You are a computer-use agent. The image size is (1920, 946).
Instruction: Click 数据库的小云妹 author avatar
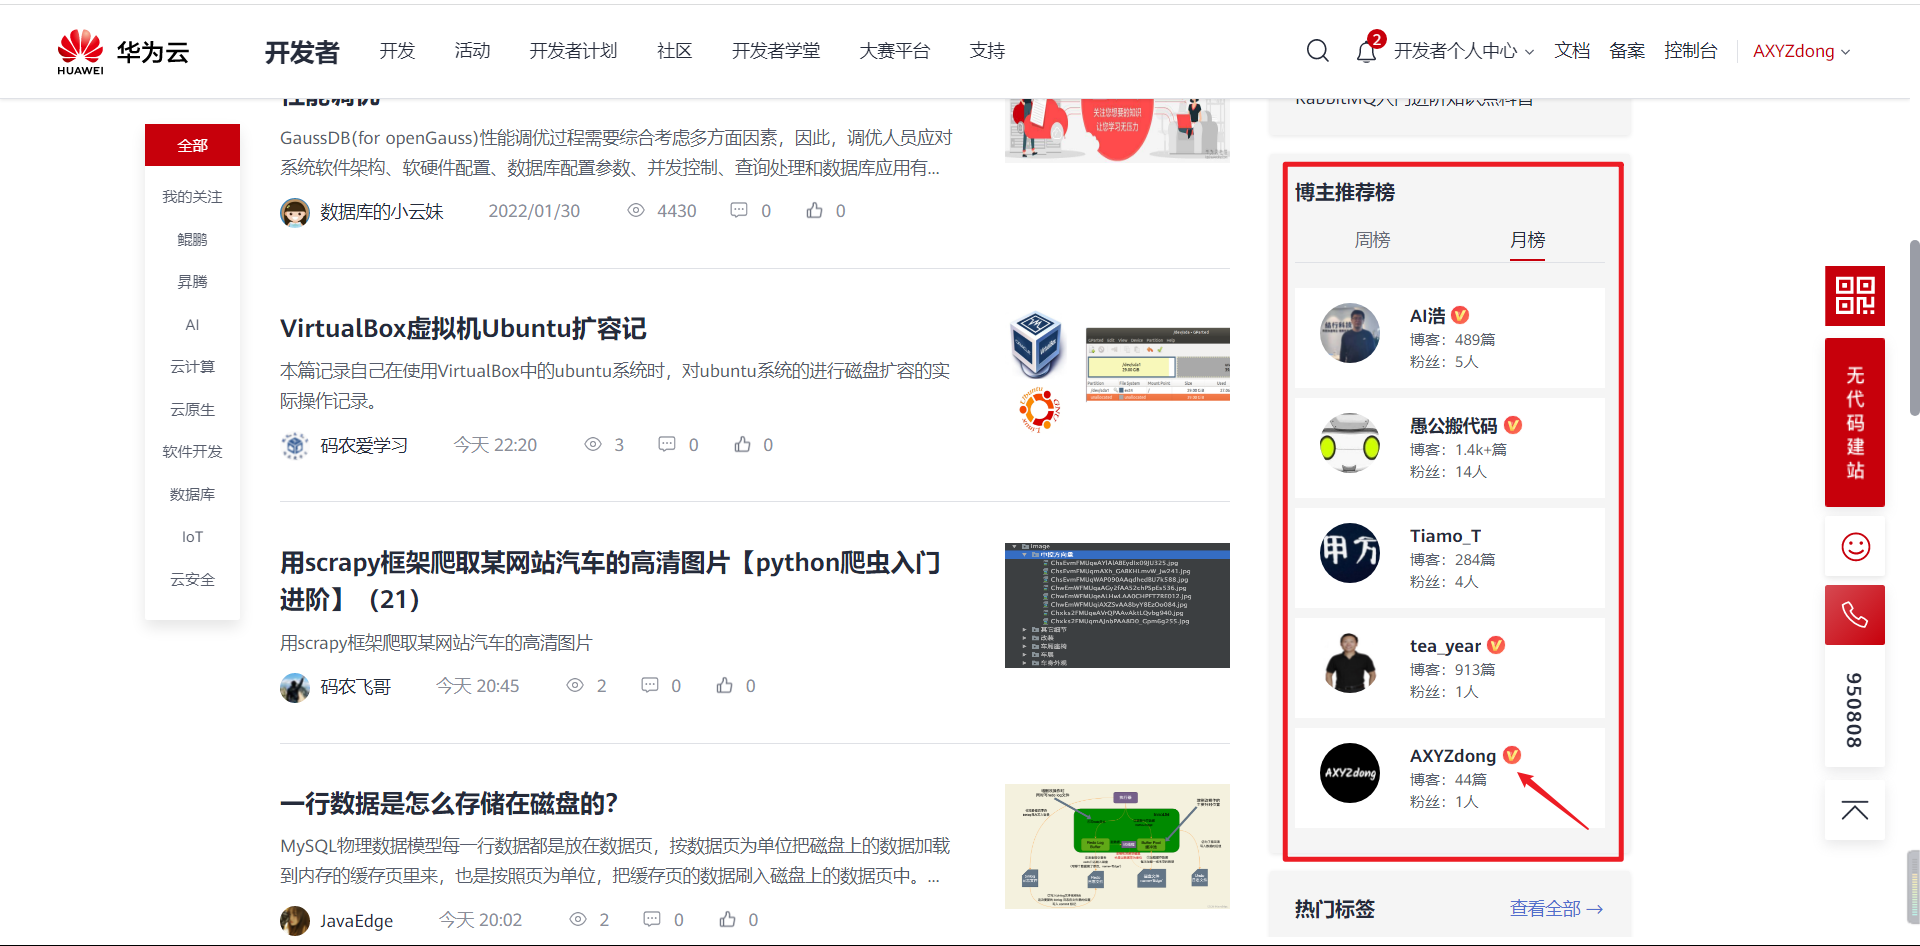point(295,212)
